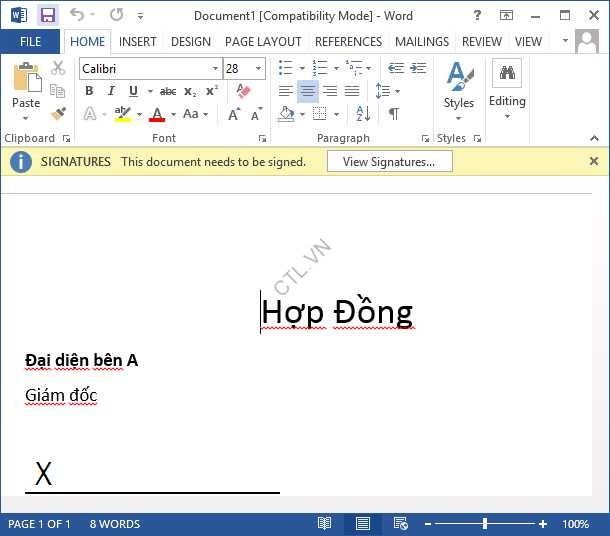Screen dimensions: 610x536
Task: Apply borders to the selection
Action: pos(320,114)
